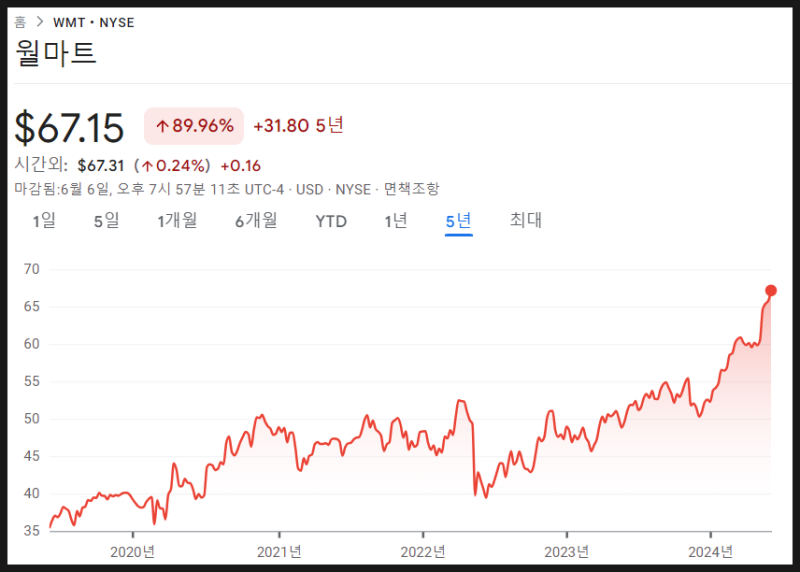Click the 55 y-axis label

(32, 381)
